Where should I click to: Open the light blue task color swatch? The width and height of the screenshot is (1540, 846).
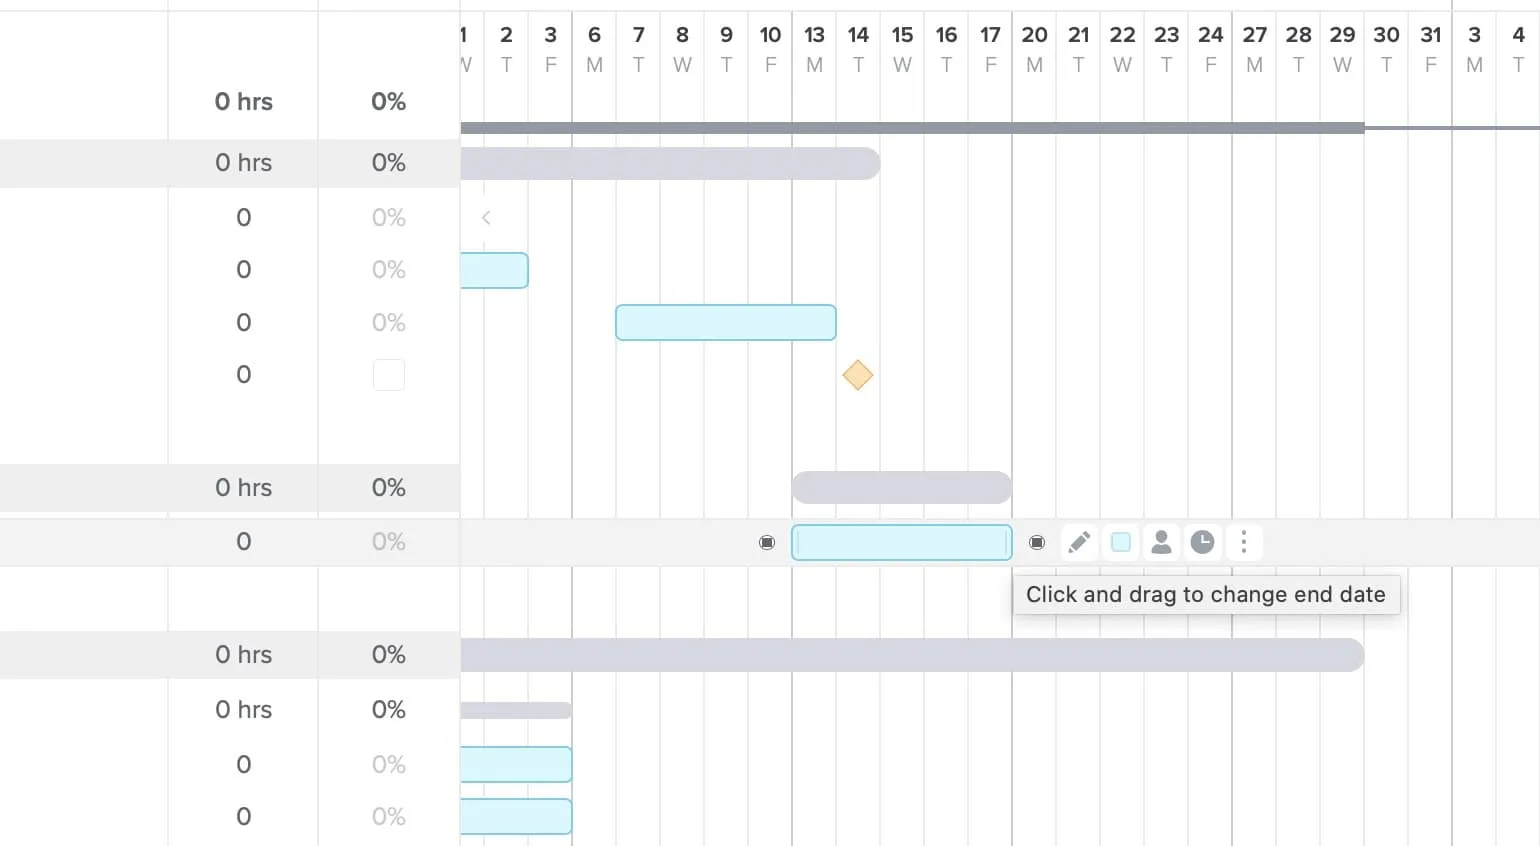(x=1121, y=542)
